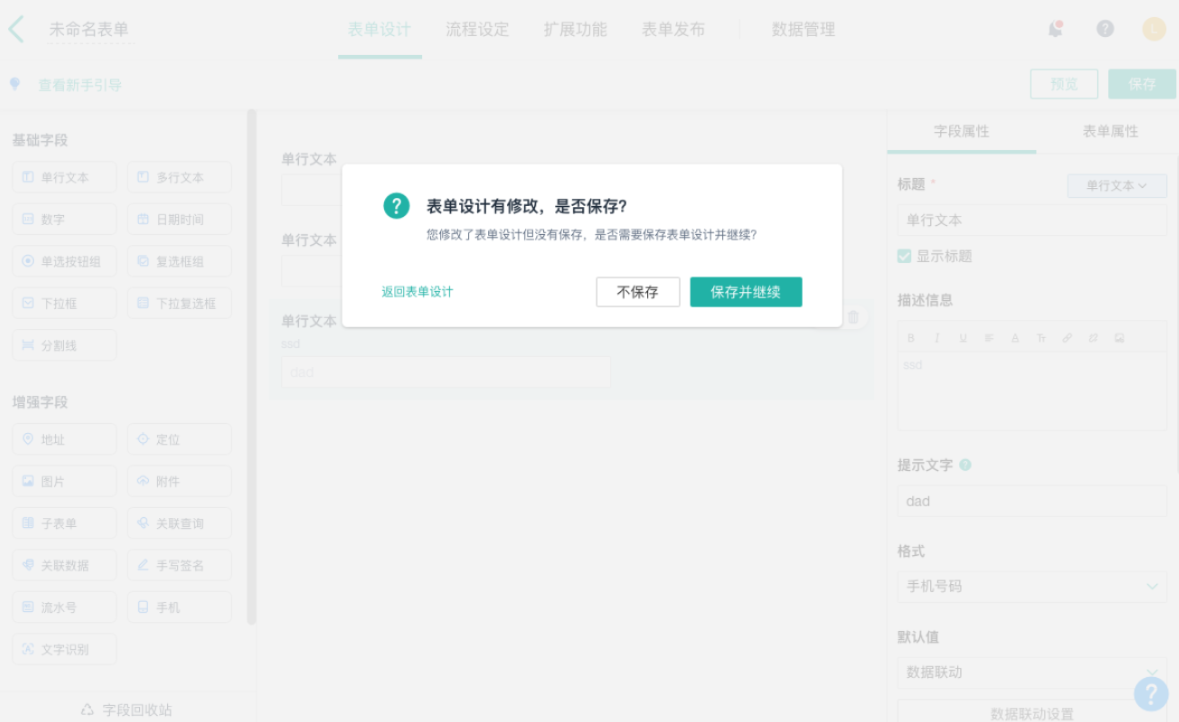
Task: Add the 图片 enhanced field
Action: pyautogui.click(x=65, y=481)
